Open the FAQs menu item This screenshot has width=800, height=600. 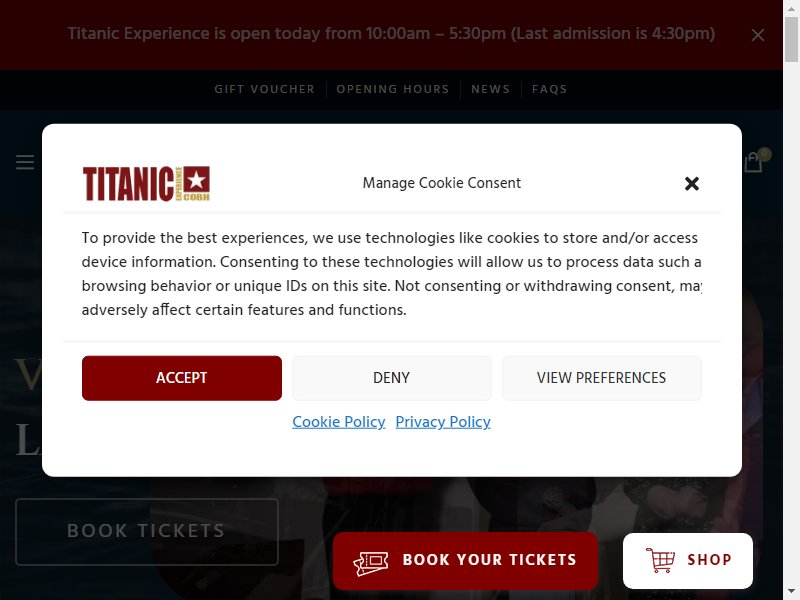(x=549, y=89)
